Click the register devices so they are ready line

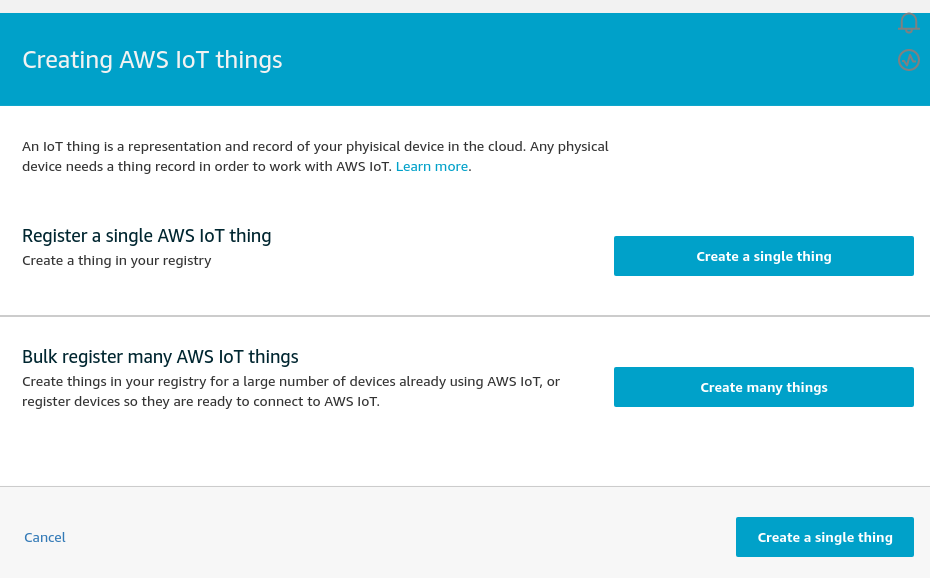(201, 401)
